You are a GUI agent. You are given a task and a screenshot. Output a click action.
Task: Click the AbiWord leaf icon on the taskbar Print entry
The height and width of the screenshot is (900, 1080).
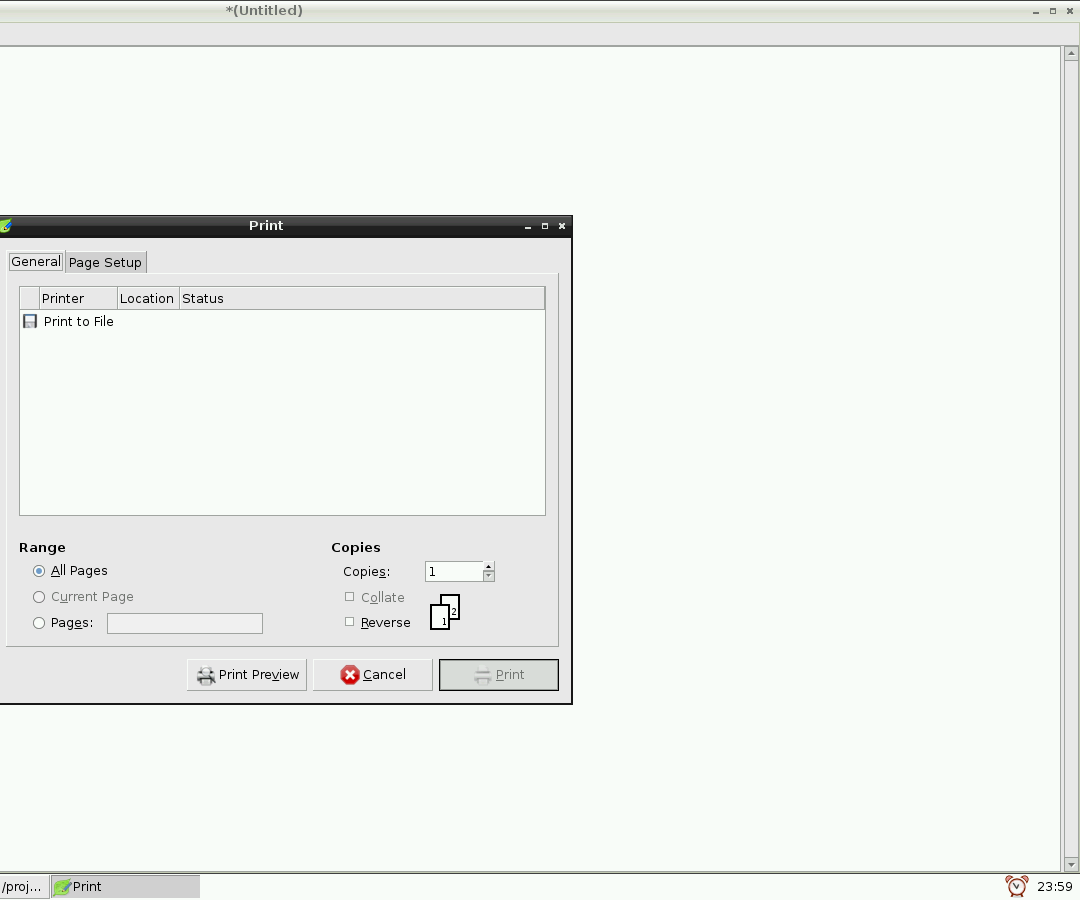click(63, 886)
